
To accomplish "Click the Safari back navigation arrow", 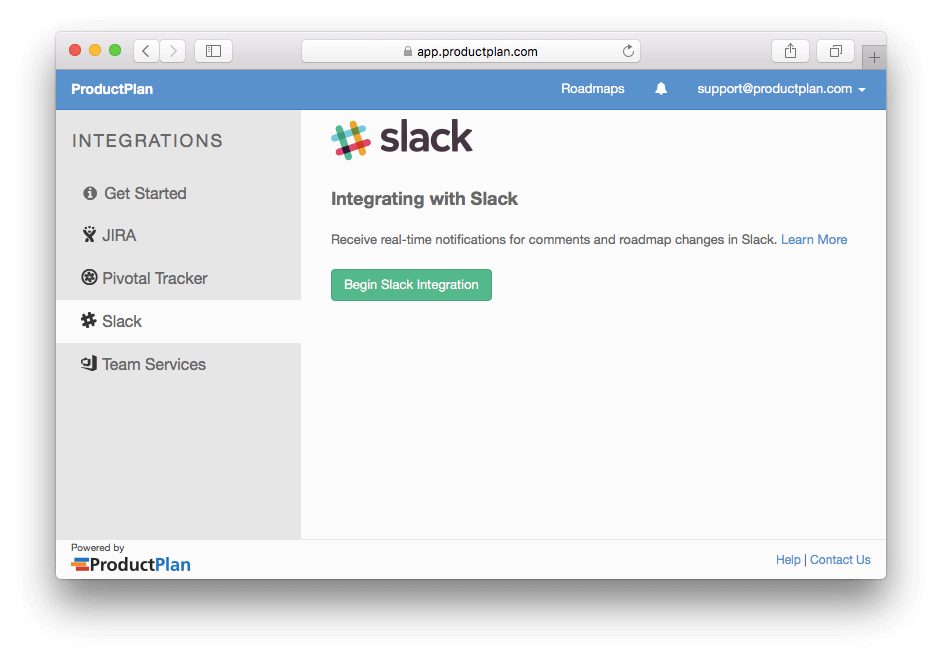I will pos(146,51).
